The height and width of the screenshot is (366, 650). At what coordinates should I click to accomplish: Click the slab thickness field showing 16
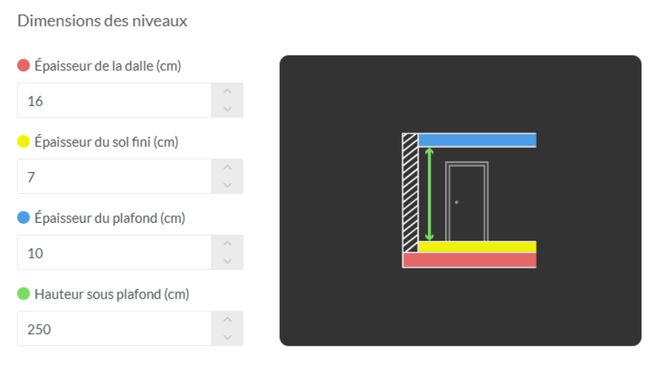pos(114,100)
